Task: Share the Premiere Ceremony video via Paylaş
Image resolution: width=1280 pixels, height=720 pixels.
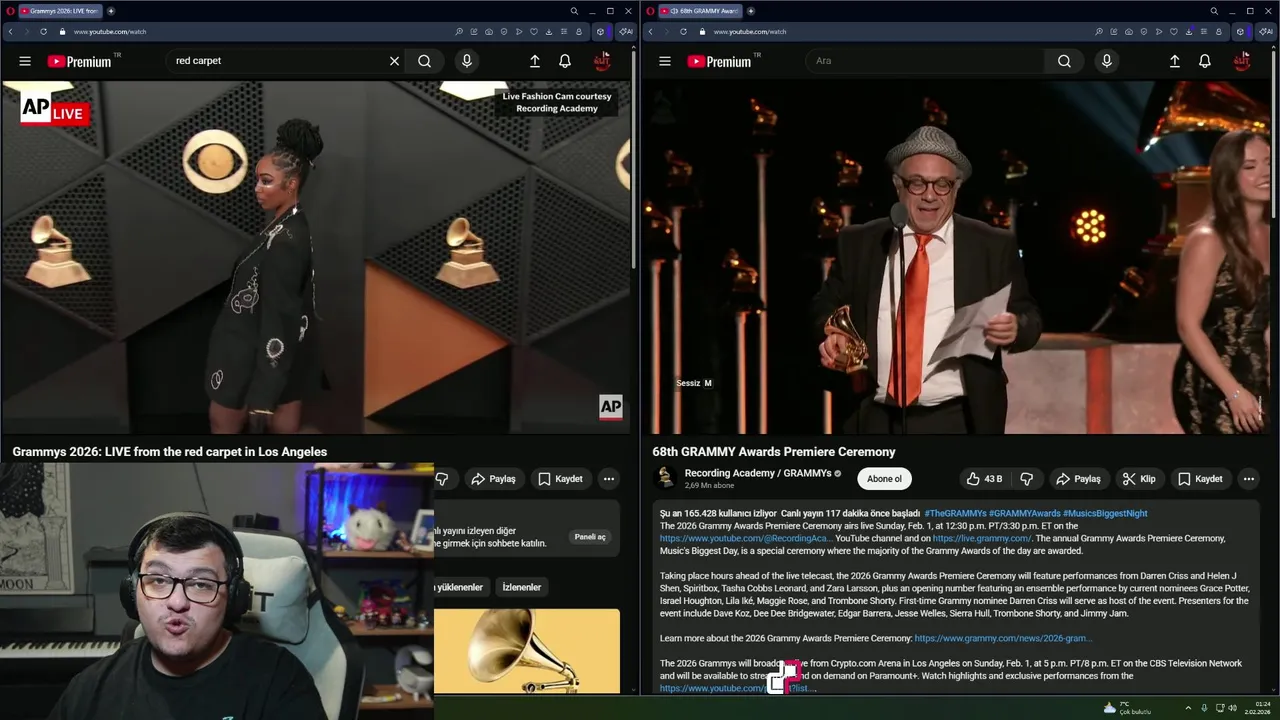Action: (x=1078, y=479)
